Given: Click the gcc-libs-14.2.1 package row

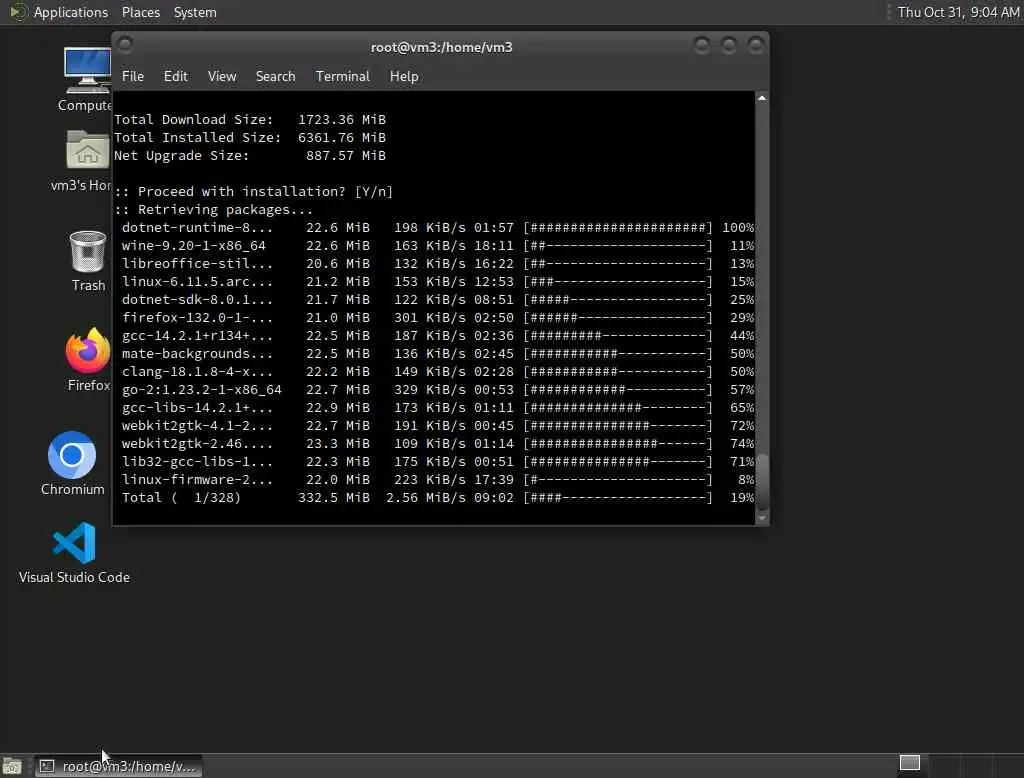Looking at the screenshot, I should [x=438, y=407].
